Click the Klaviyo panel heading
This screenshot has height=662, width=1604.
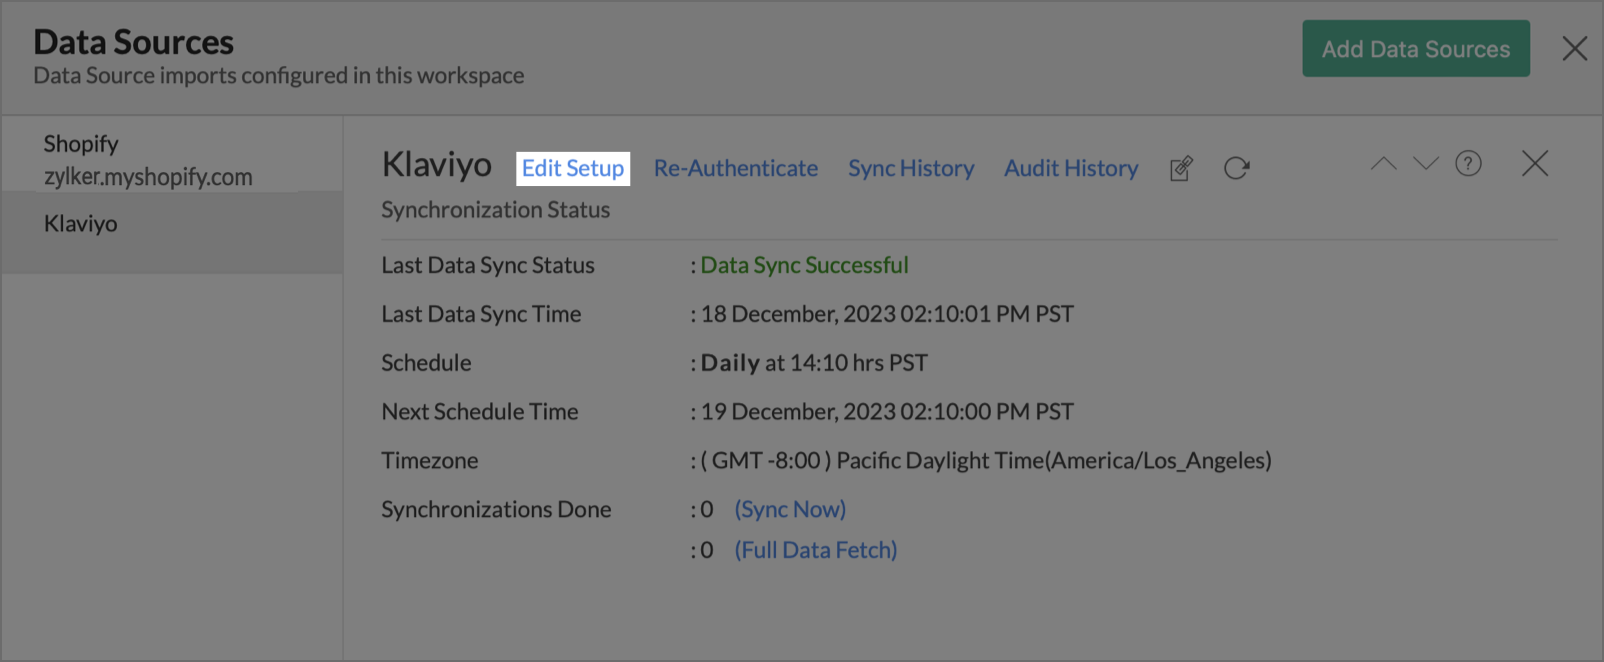click(x=437, y=165)
